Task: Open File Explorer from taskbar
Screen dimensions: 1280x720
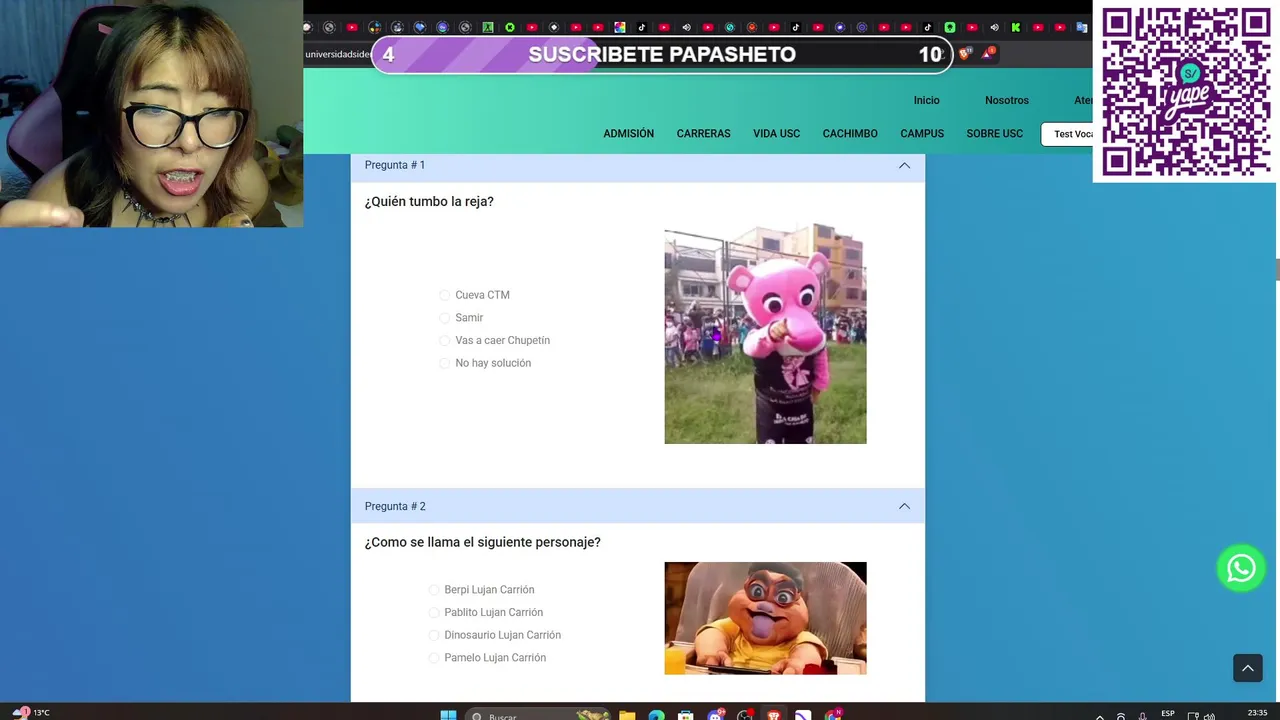Action: [627, 715]
